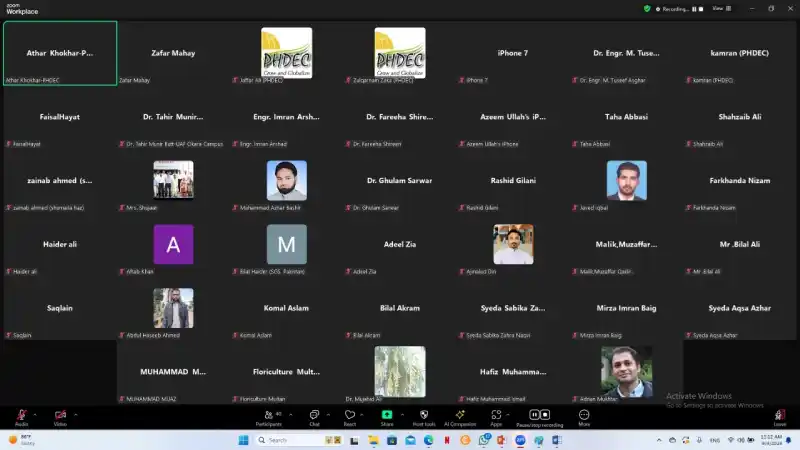Open the React emoji menu
The image size is (800, 450).
click(350, 414)
